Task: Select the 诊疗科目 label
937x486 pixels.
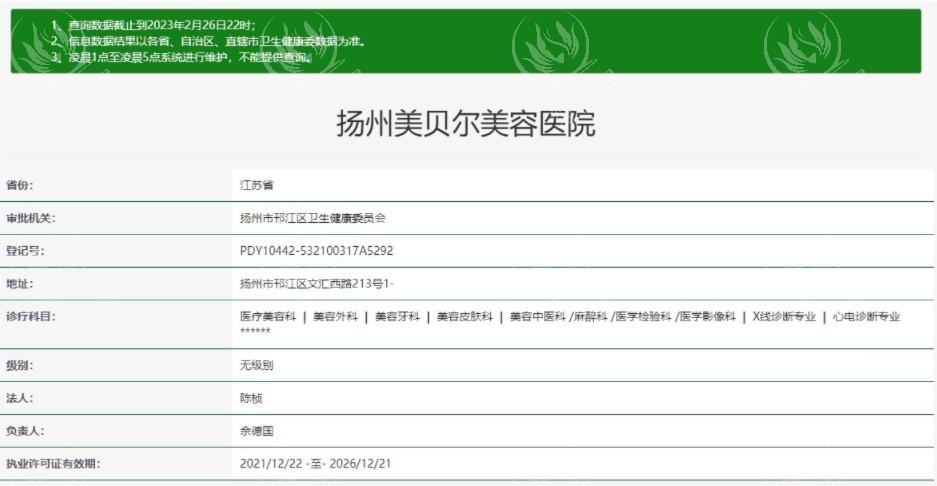Action: pos(30,317)
